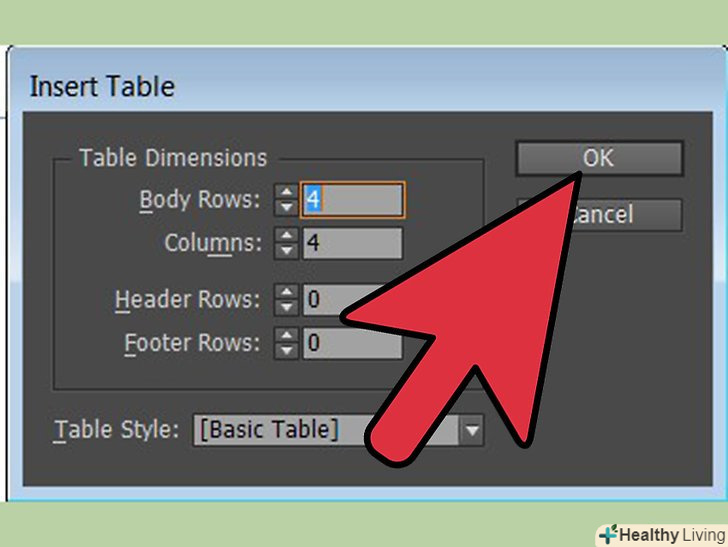The image size is (728, 547).
Task: Click the Table Style label
Action: [116, 430]
